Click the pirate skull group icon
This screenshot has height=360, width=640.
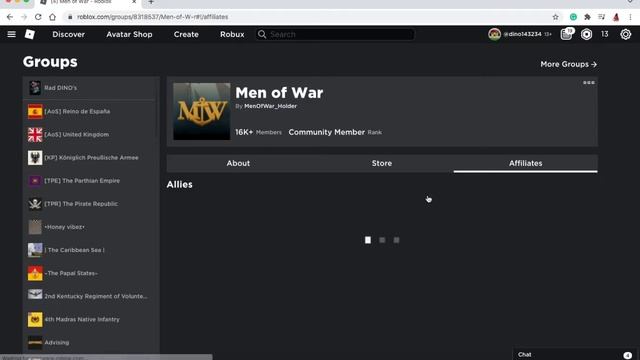coord(35,204)
